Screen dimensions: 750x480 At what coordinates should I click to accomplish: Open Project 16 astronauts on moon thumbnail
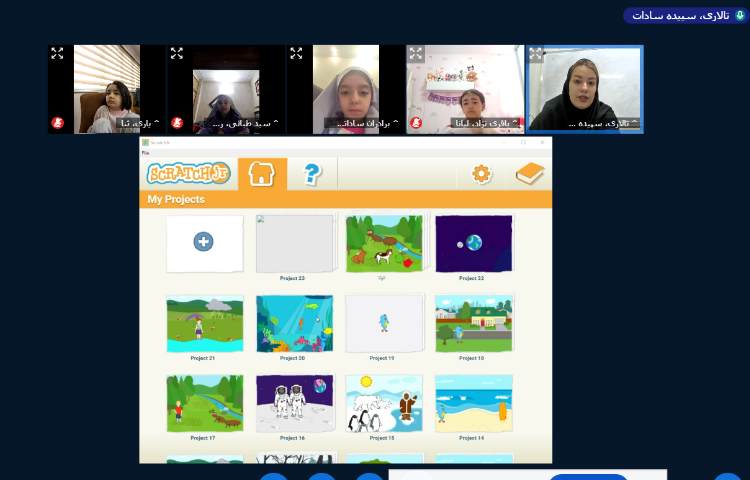[x=294, y=404]
